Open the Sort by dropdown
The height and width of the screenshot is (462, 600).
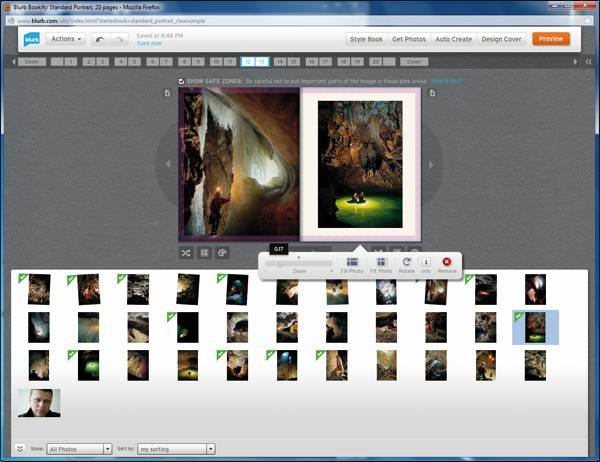click(176, 449)
